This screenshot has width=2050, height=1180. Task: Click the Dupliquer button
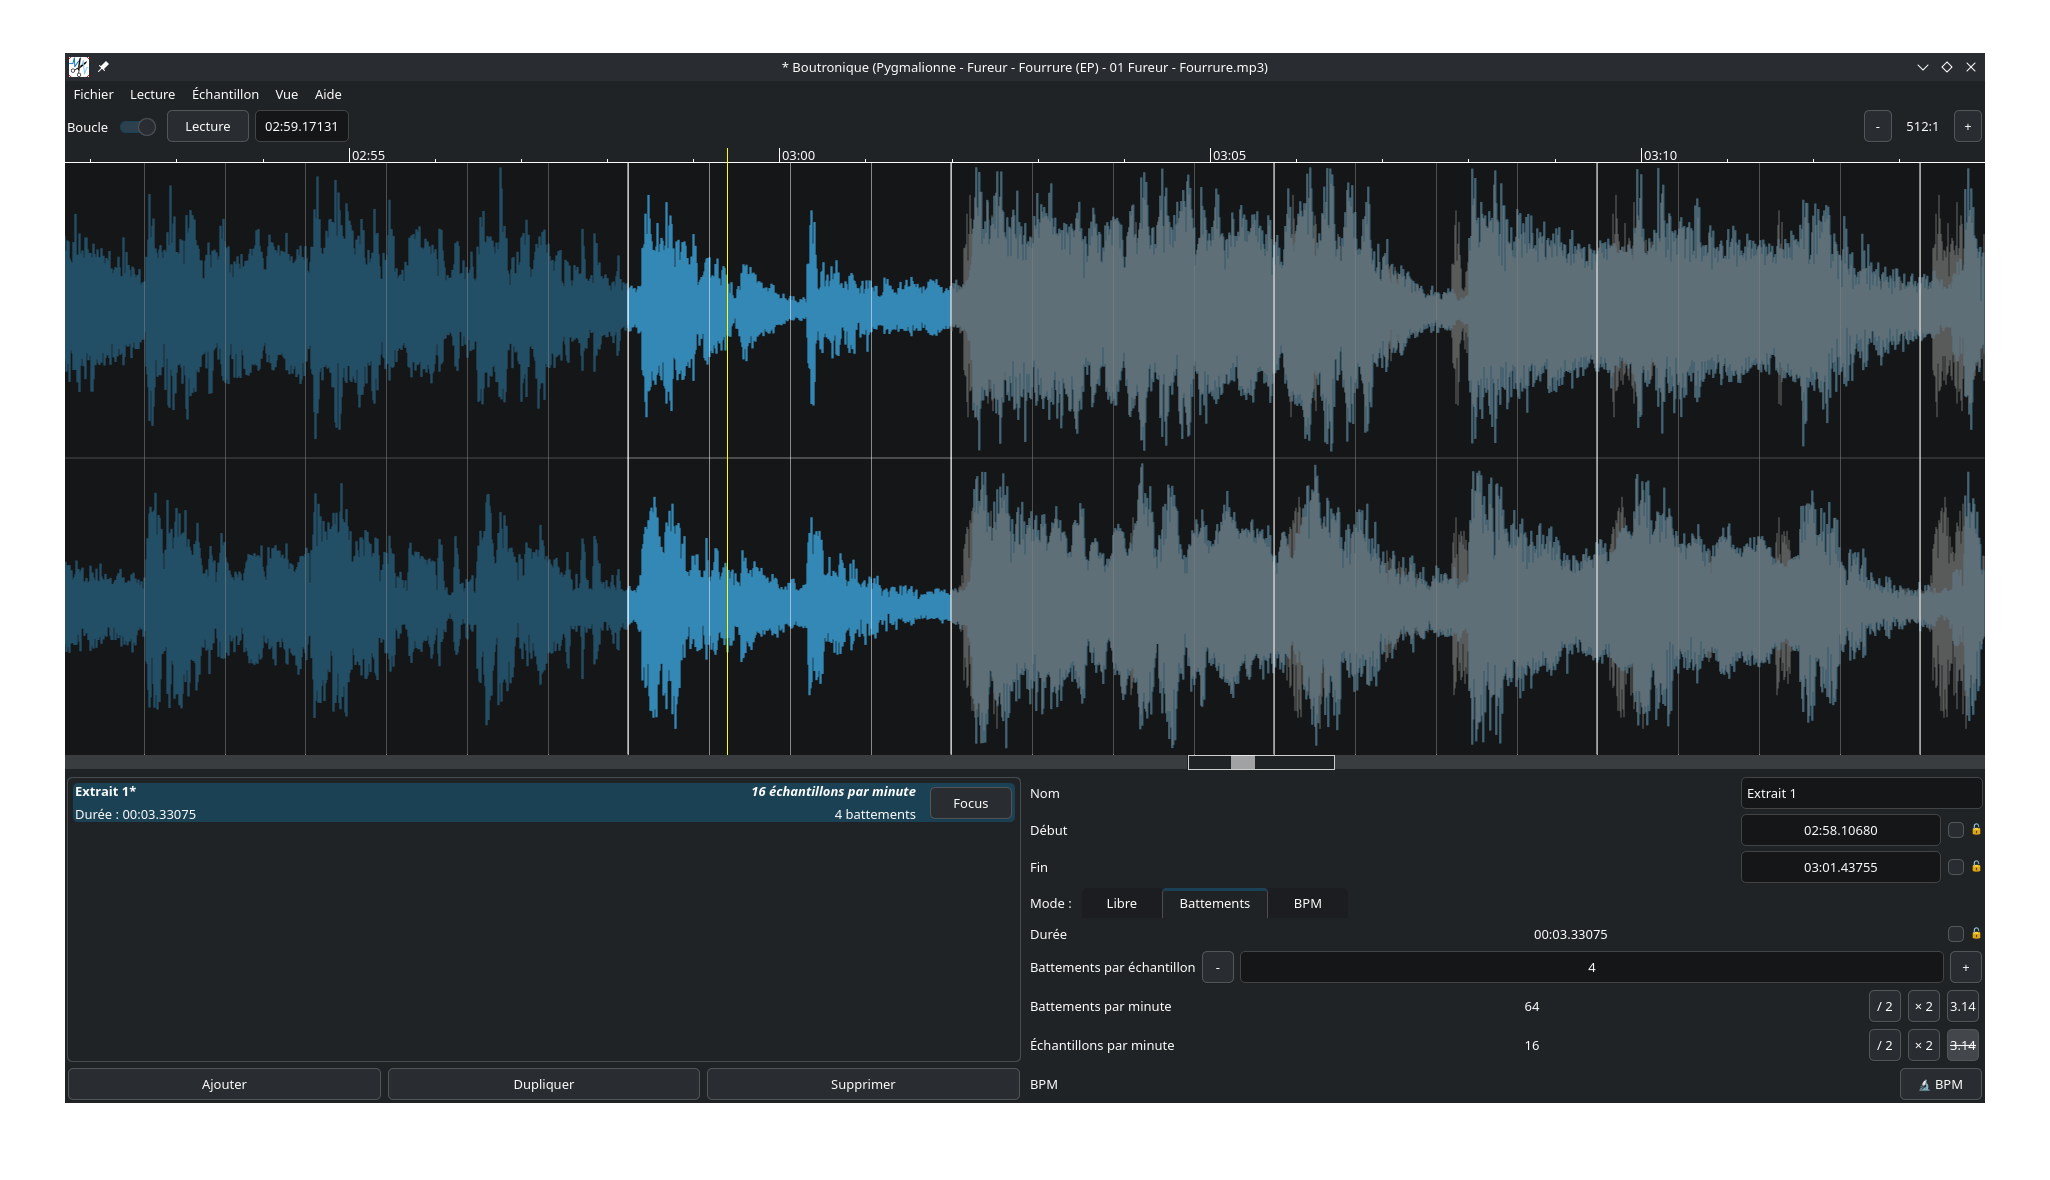tap(543, 1084)
